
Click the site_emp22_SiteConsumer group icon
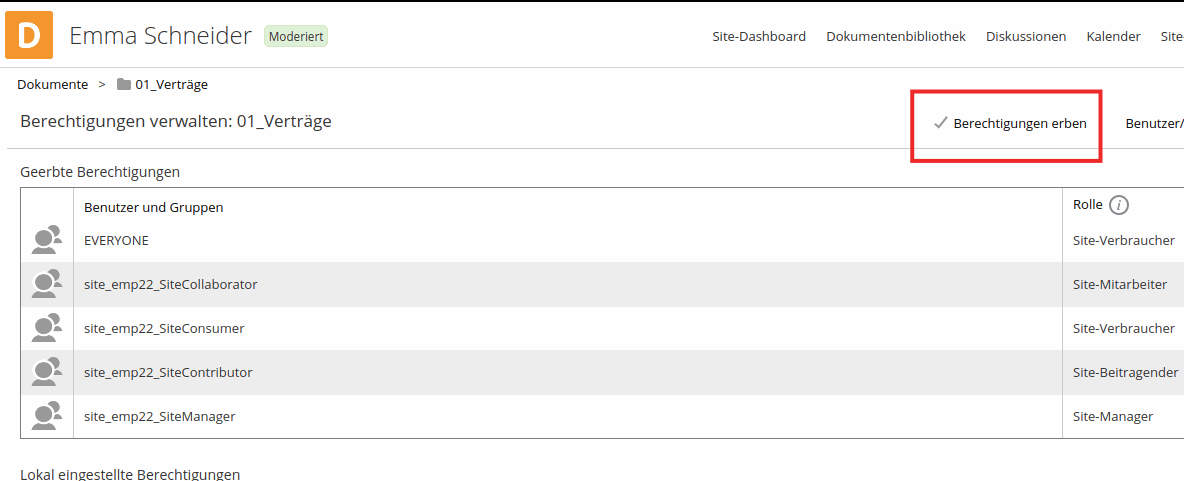[x=47, y=329]
